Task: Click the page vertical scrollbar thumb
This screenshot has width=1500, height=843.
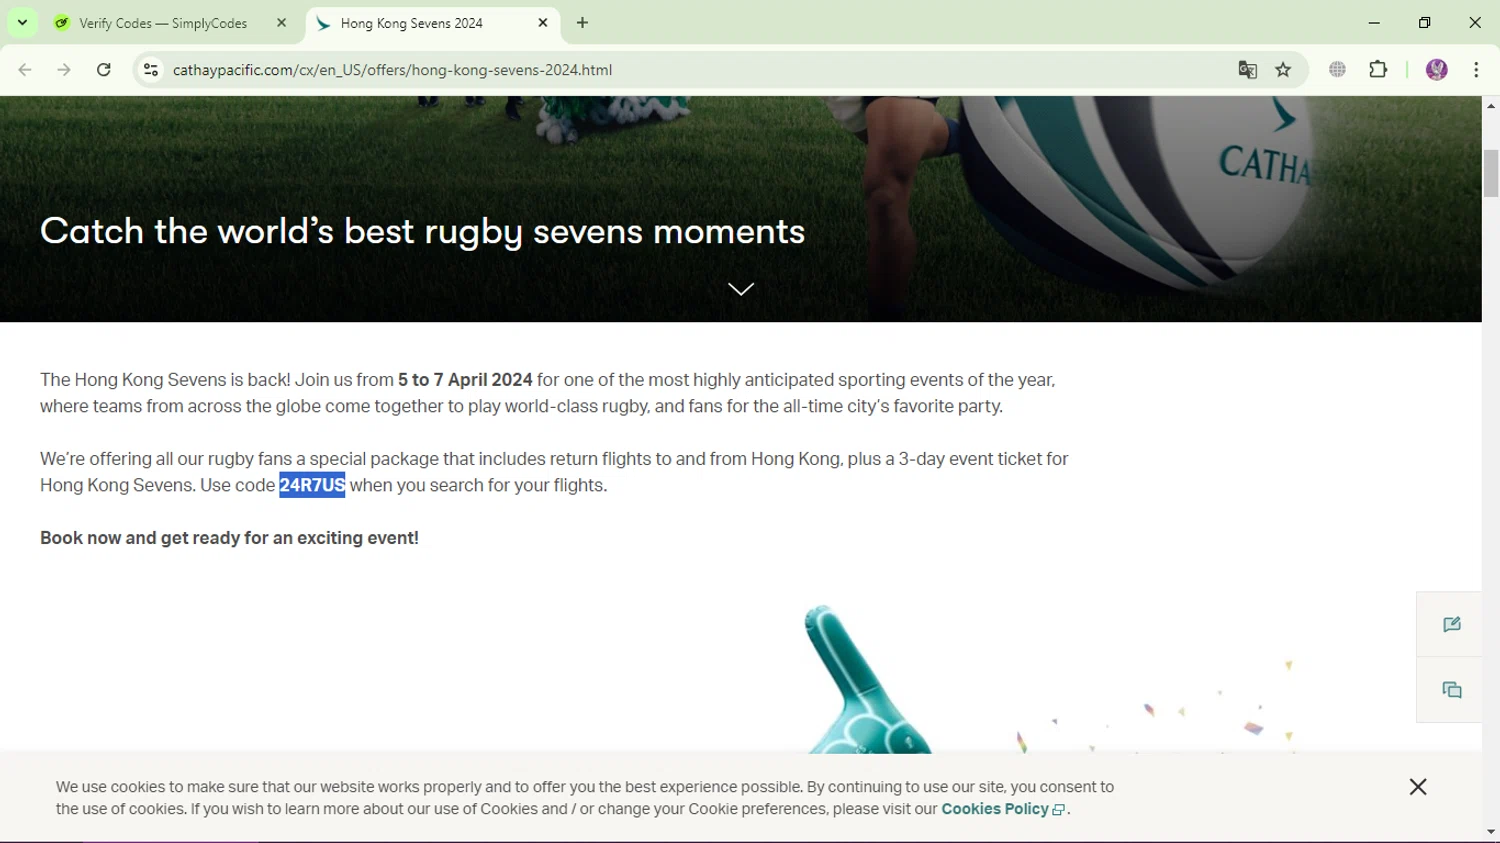Action: [x=1491, y=173]
